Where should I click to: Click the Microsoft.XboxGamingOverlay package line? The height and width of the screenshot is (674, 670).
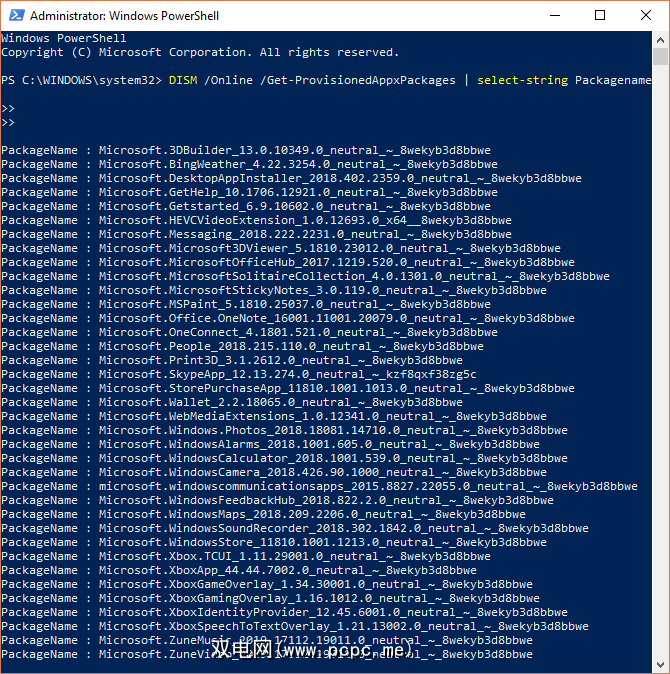pyautogui.click(x=270, y=598)
